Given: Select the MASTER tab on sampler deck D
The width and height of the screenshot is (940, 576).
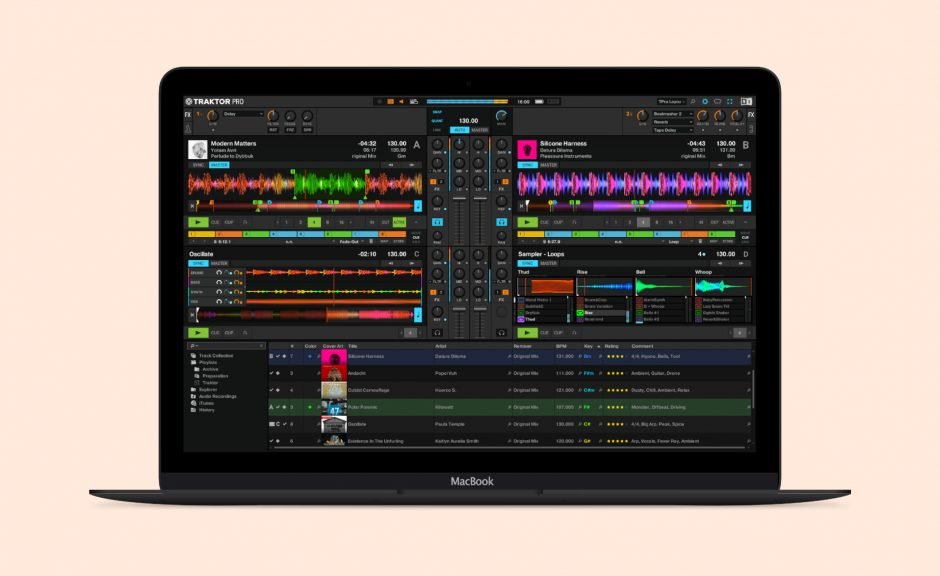Looking at the screenshot, I should tap(549, 263).
